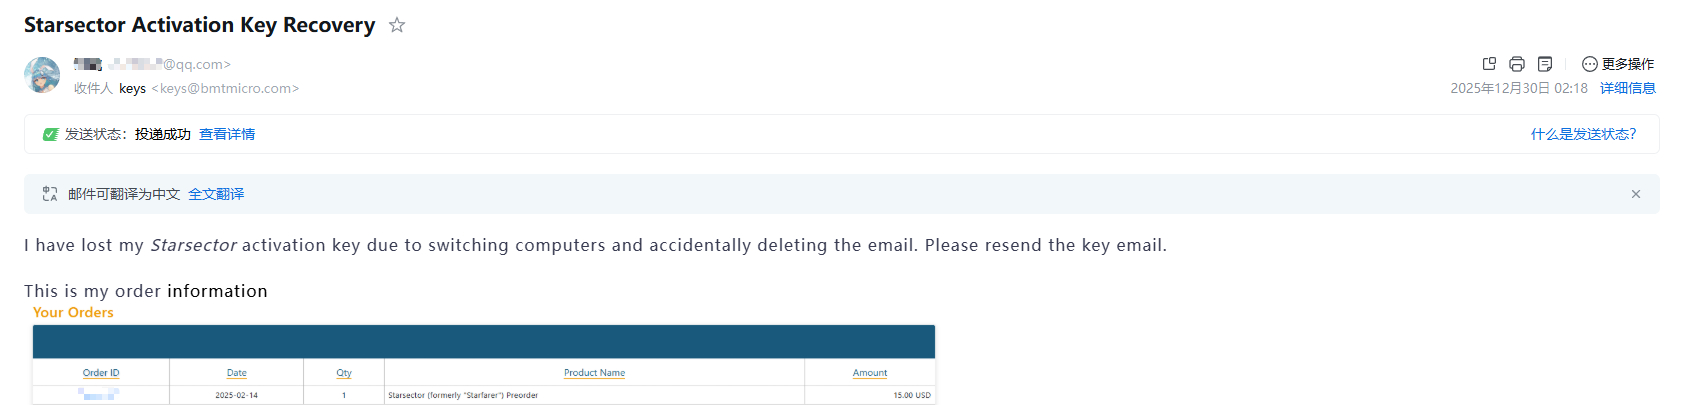Click the Order ID column header
The height and width of the screenshot is (418, 1684).
(x=101, y=373)
